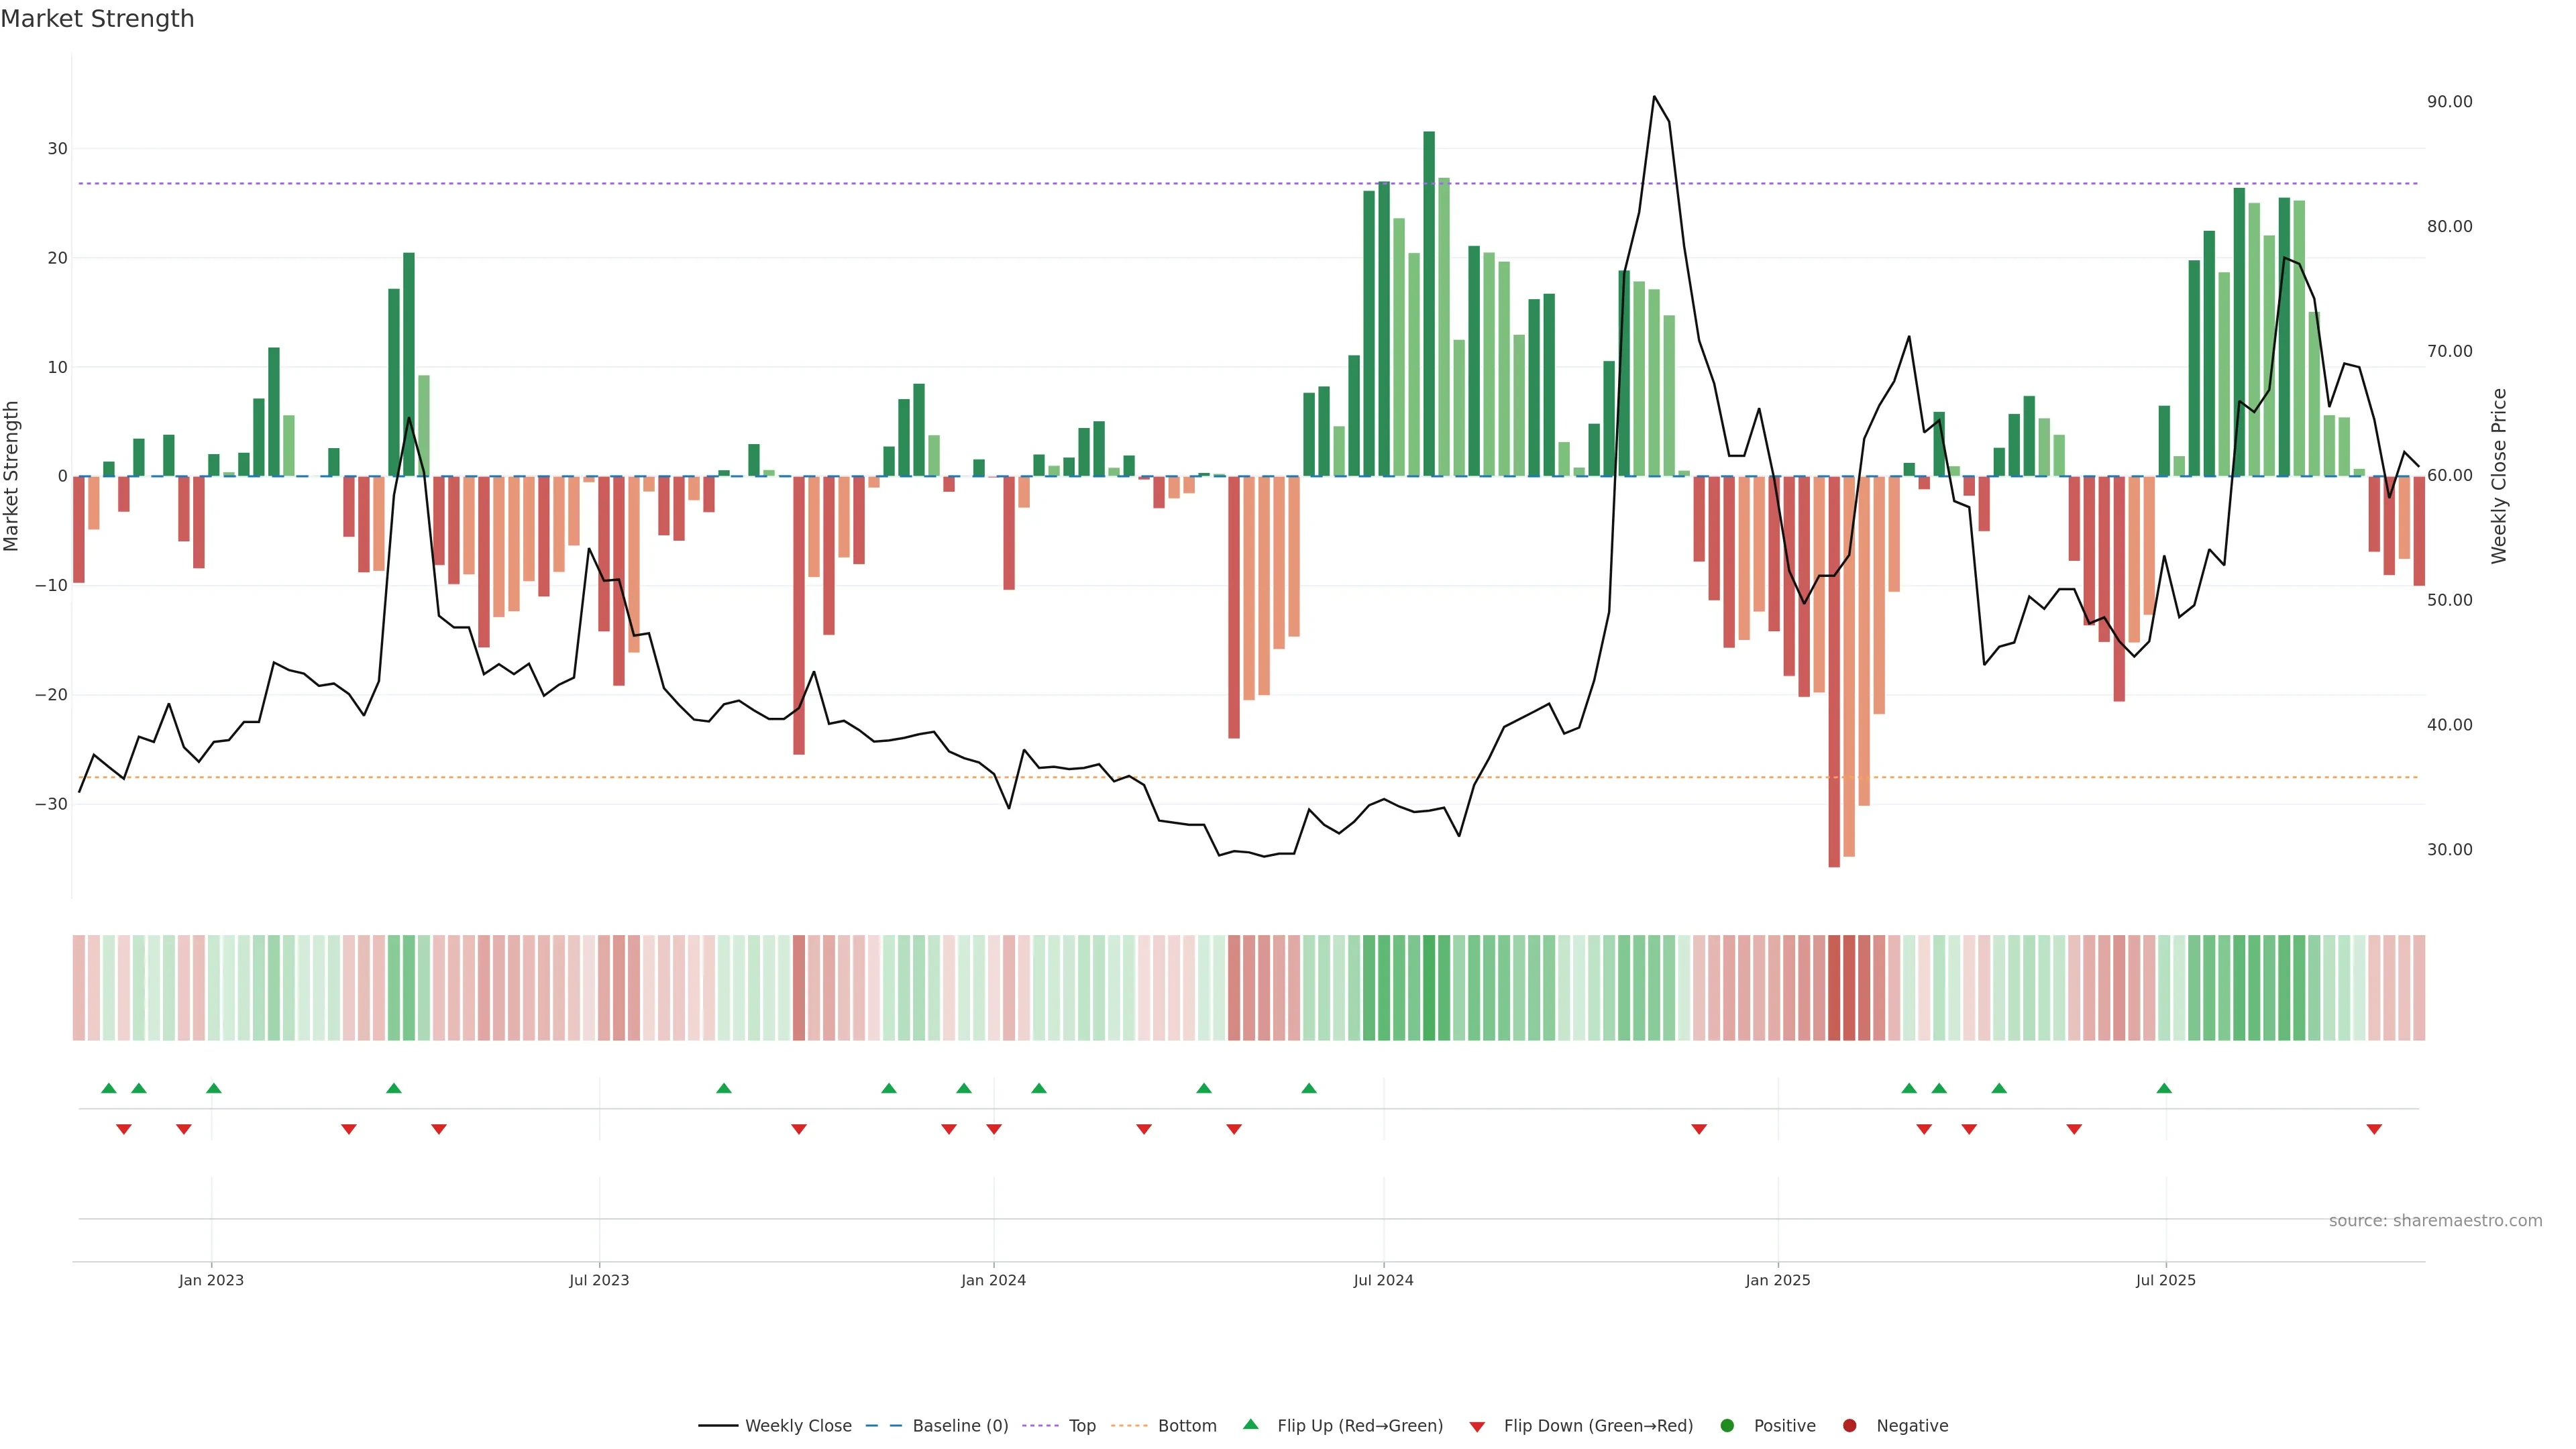
Task: Click the green Positive circle legend icon
Action: click(1727, 1425)
